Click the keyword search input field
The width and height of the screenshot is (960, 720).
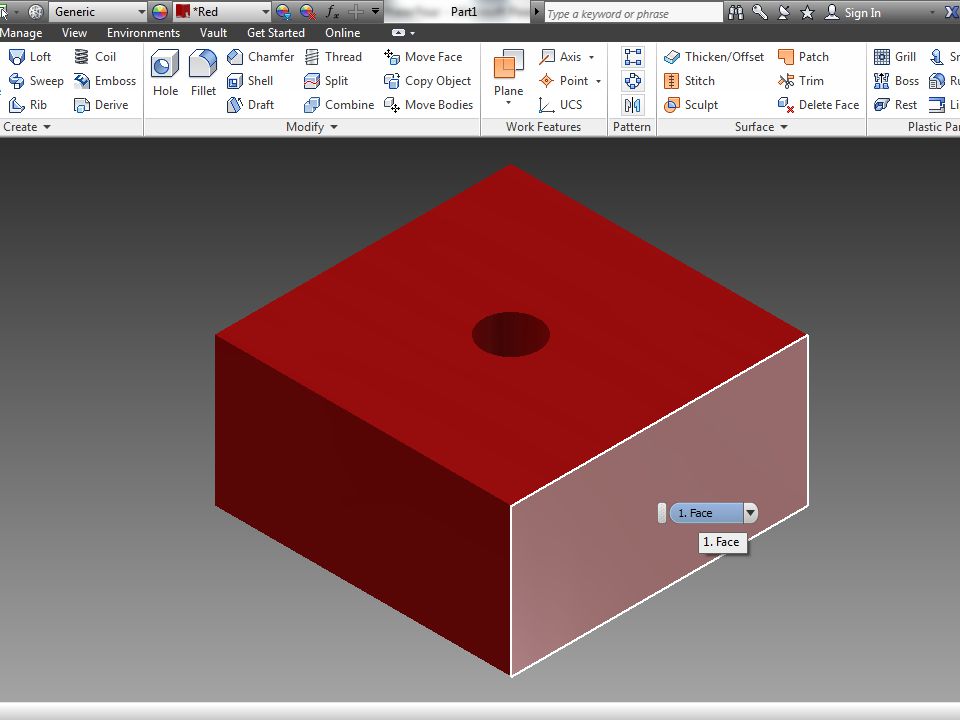coord(634,13)
